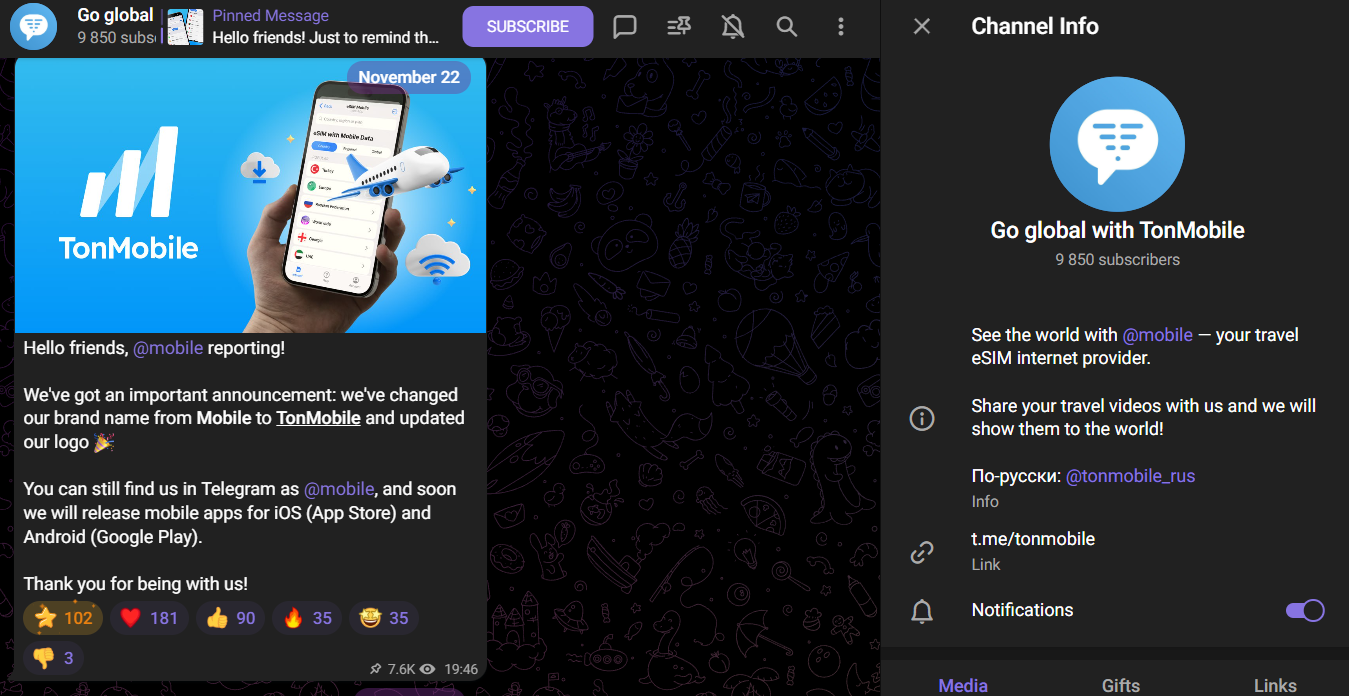The width and height of the screenshot is (1349, 696).
Task: Click the chain link icon
Action: [922, 551]
